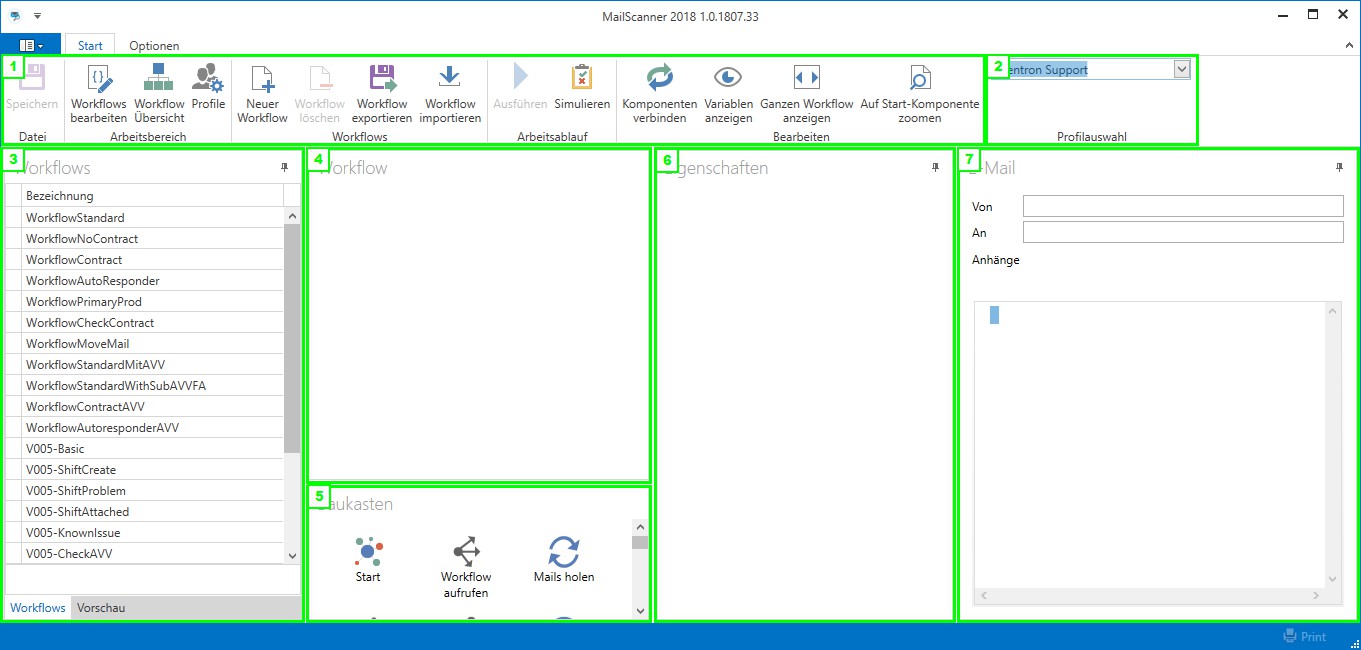This screenshot has width=1361, height=650.
Task: Select WorkflowAutoResponder in the list
Action: (93, 281)
